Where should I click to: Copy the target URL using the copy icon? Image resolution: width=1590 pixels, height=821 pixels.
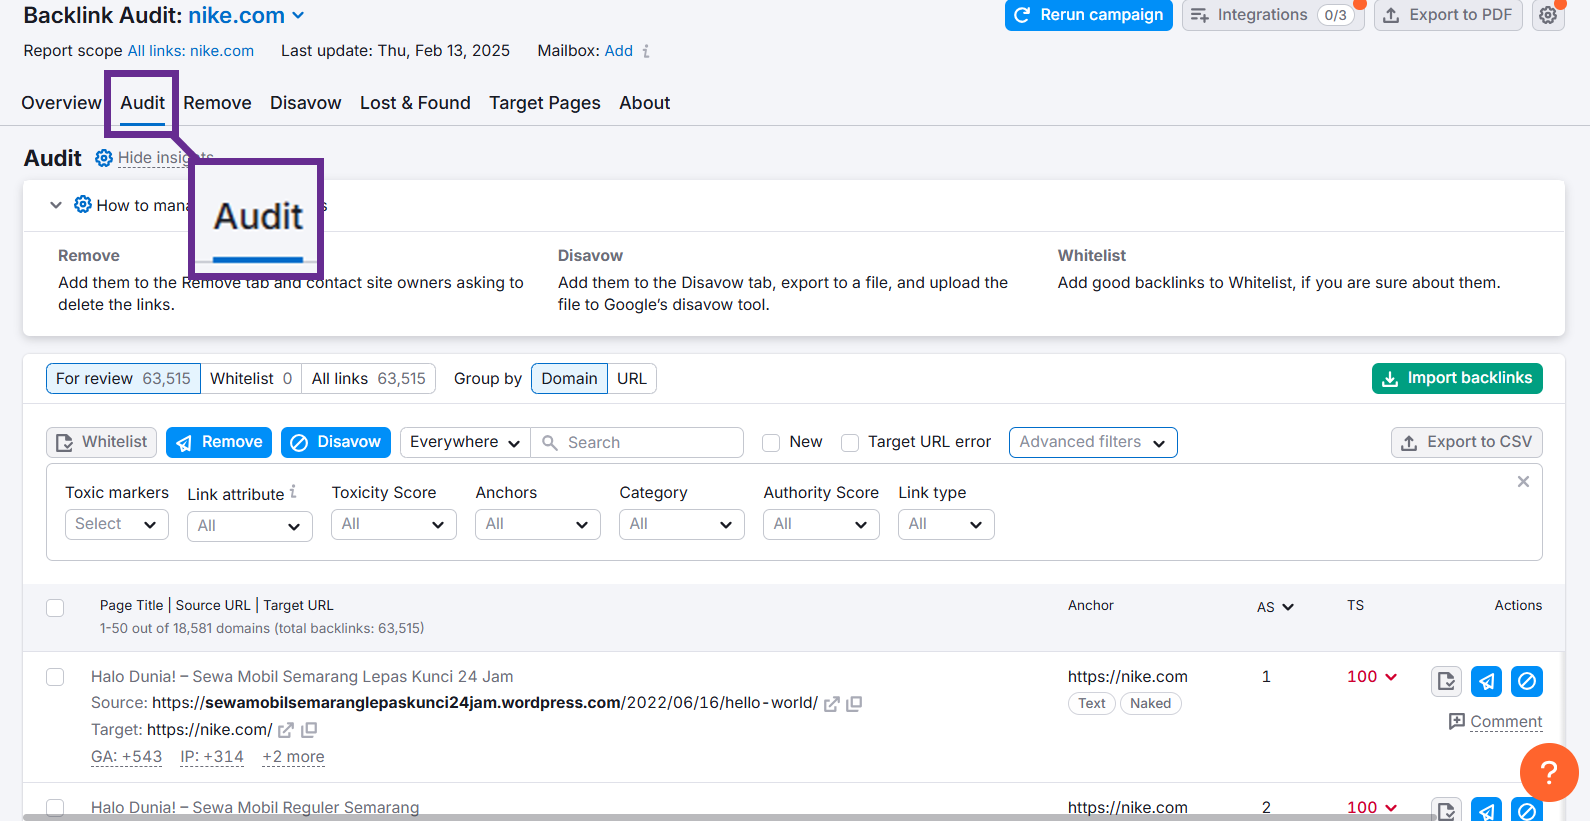309,730
